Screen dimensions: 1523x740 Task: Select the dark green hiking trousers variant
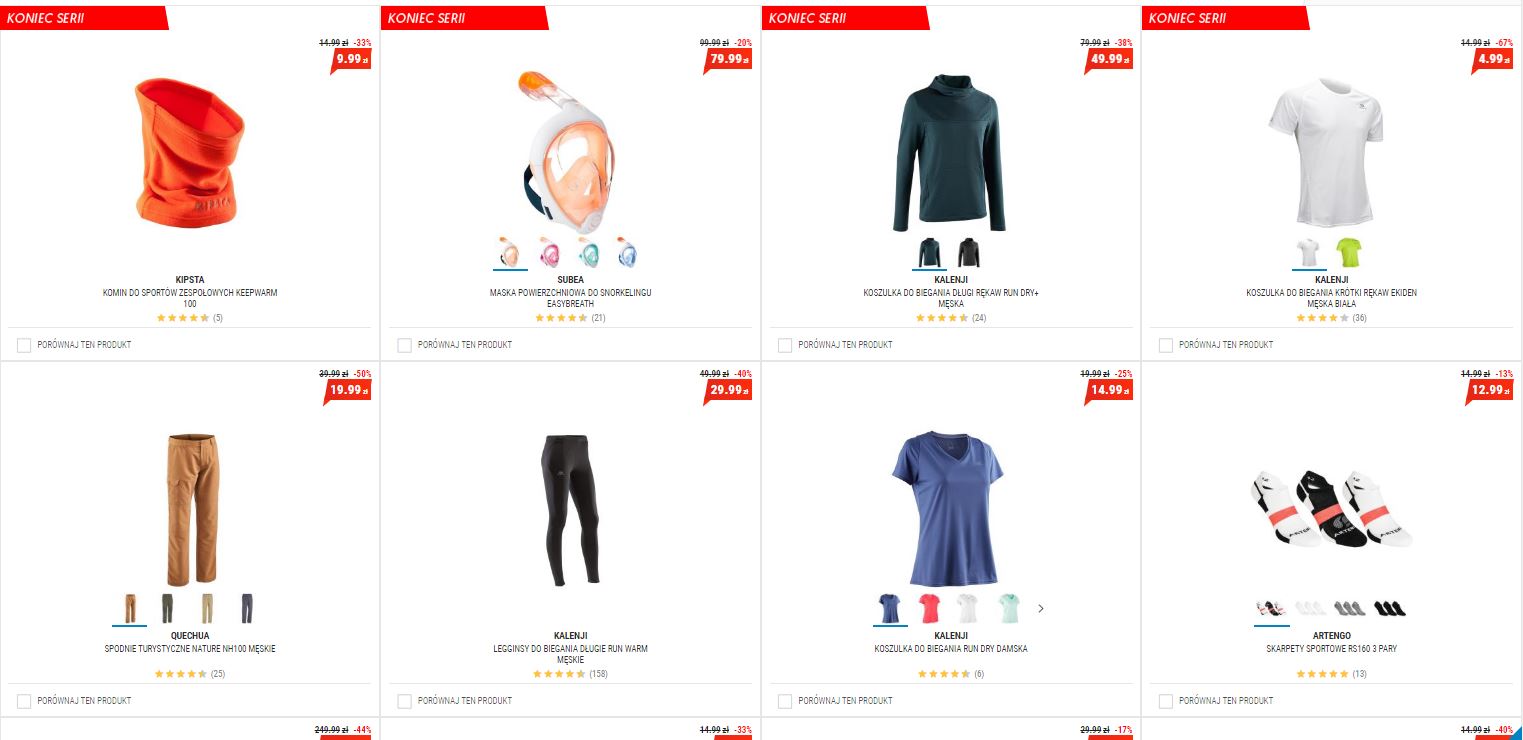[x=168, y=608]
